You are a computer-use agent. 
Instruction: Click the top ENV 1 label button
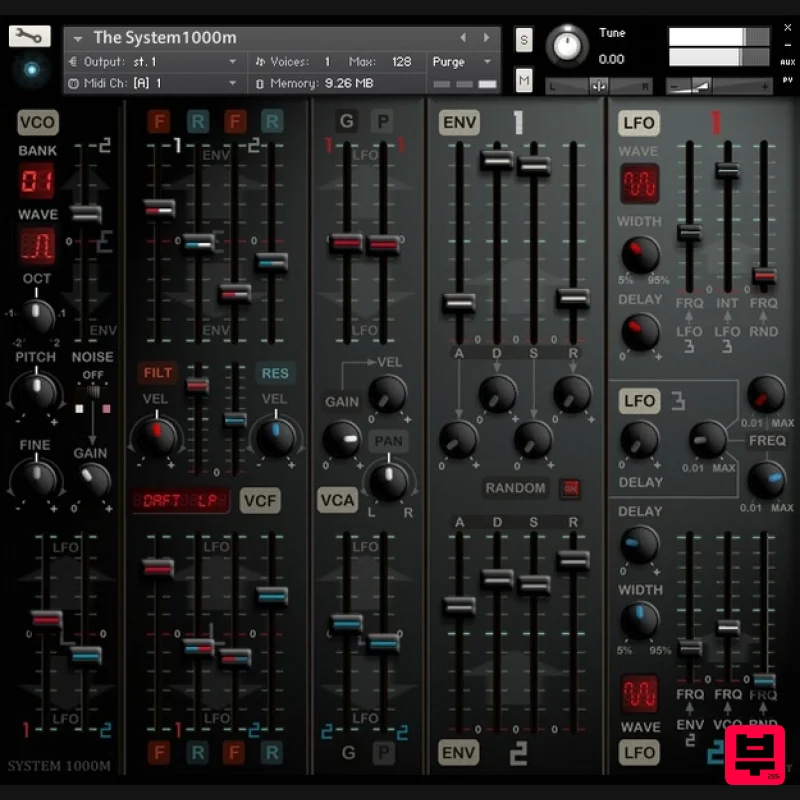(459, 122)
